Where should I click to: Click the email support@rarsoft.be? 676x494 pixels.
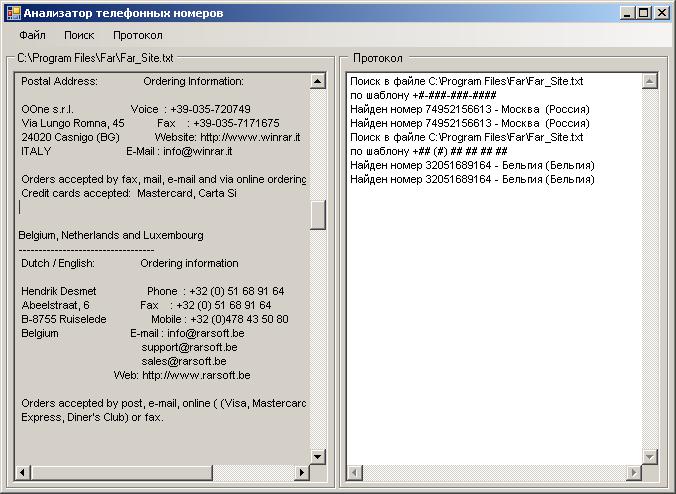[189, 347]
